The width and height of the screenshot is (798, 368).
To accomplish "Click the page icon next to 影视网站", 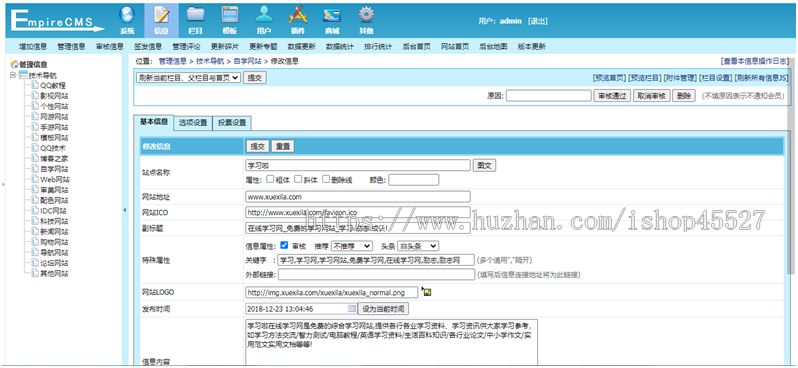I will [35, 96].
